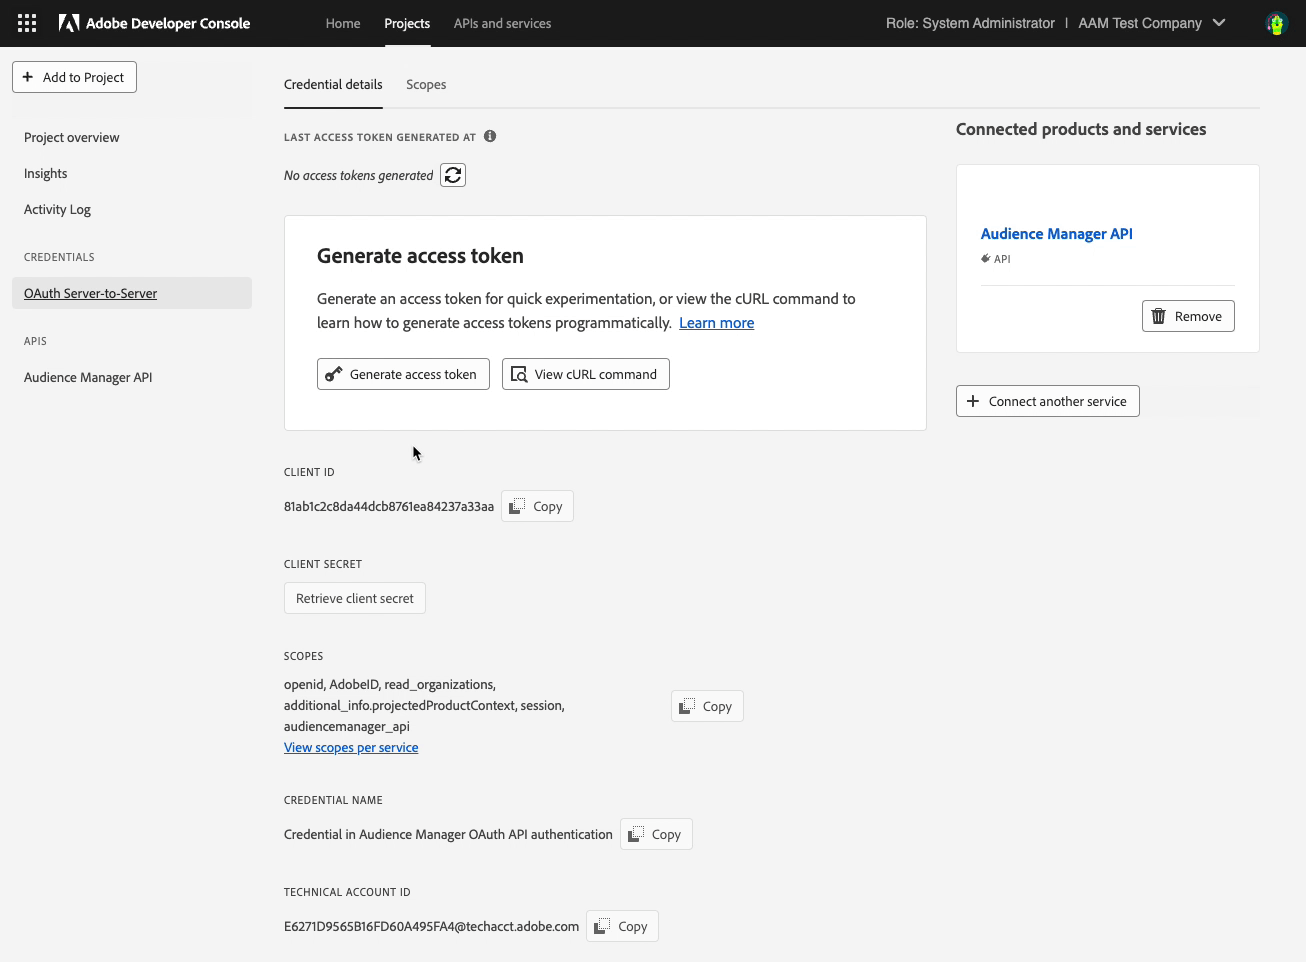1306x962 pixels.
Task: Copy the Technical Account ID
Action: [621, 925]
